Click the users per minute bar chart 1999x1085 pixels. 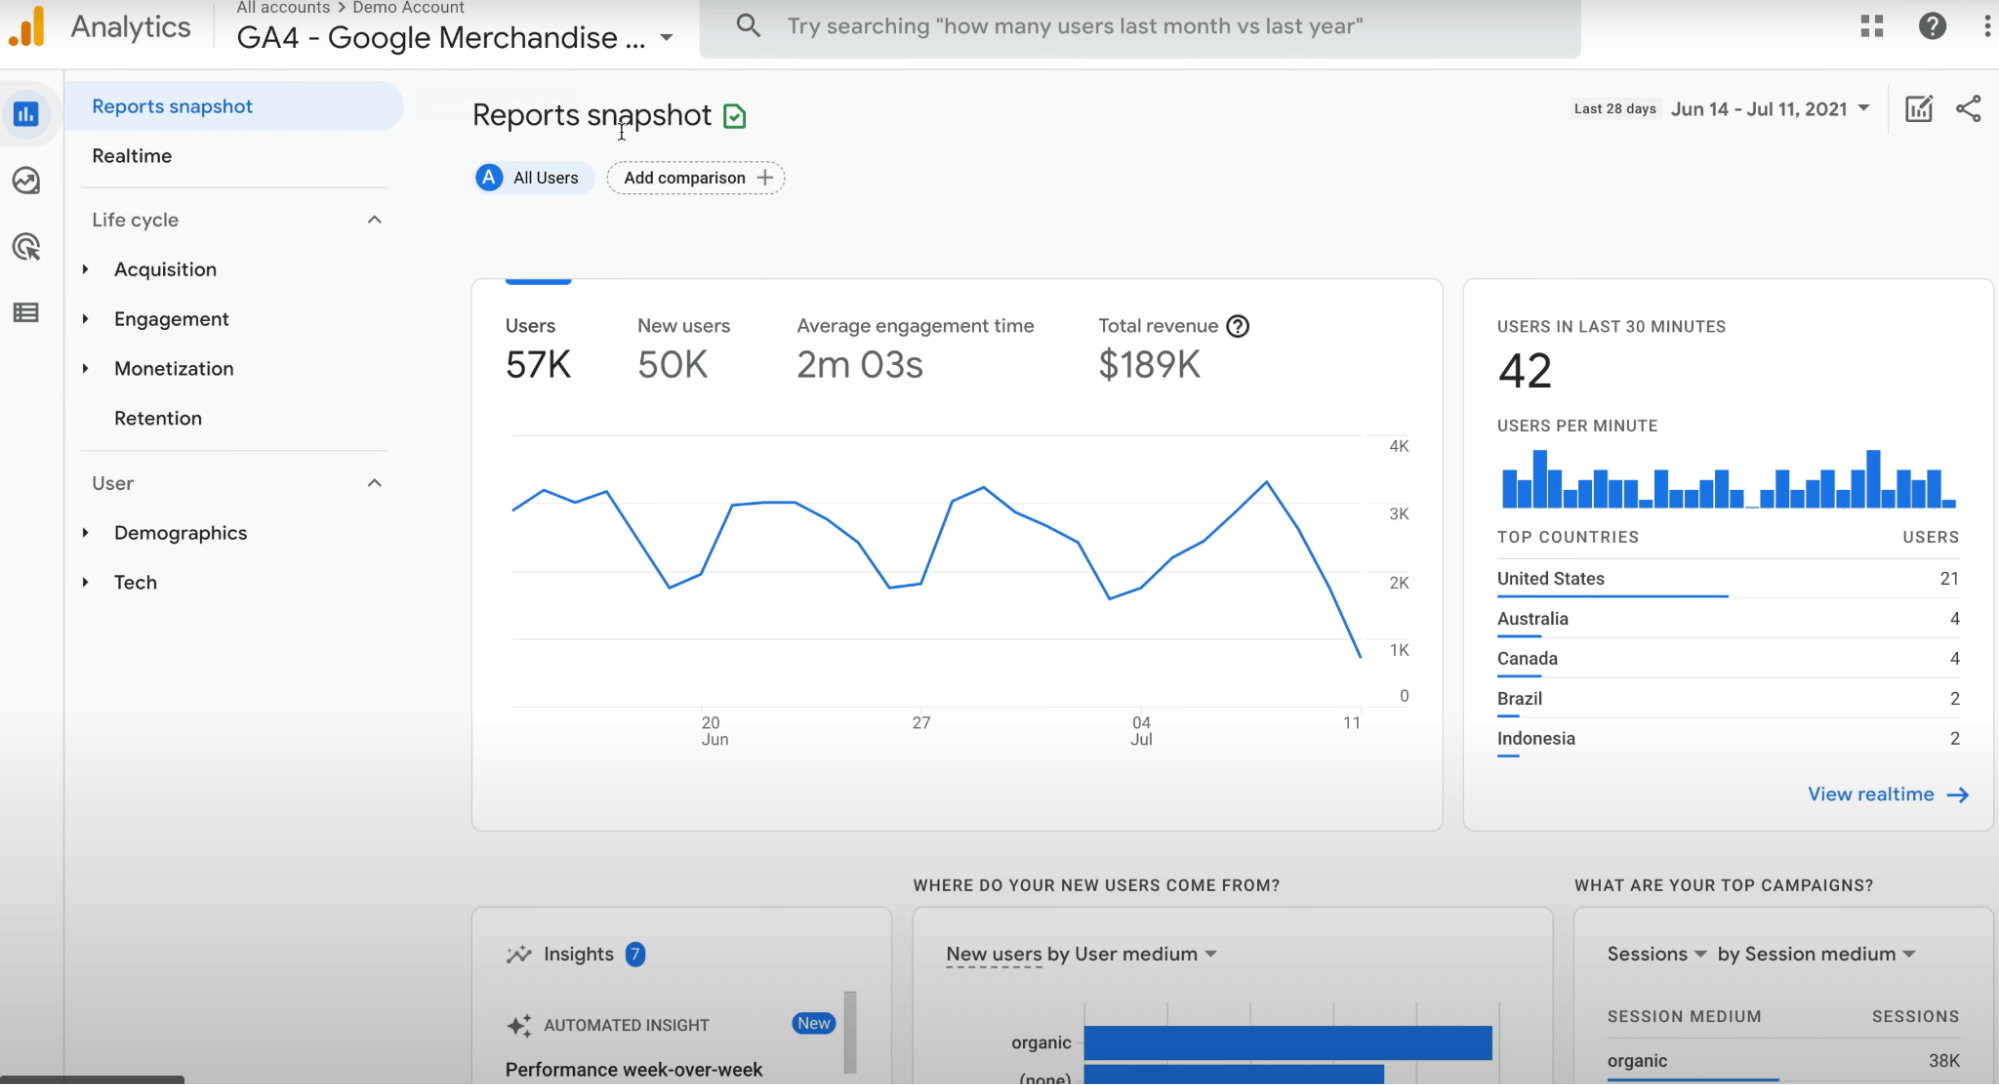pos(1728,479)
